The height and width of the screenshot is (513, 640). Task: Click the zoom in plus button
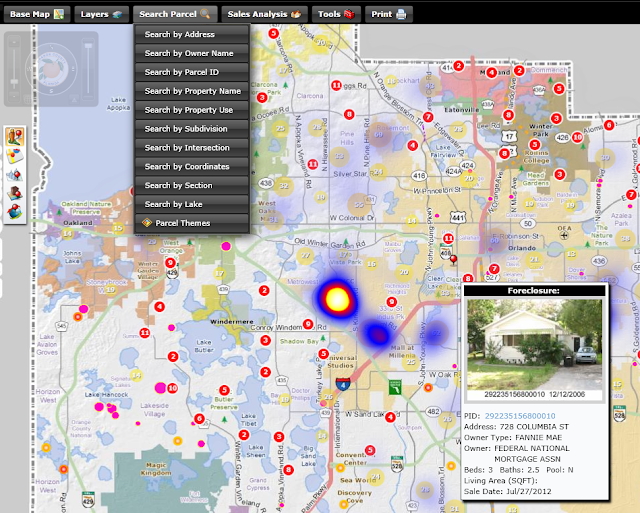pos(14,42)
